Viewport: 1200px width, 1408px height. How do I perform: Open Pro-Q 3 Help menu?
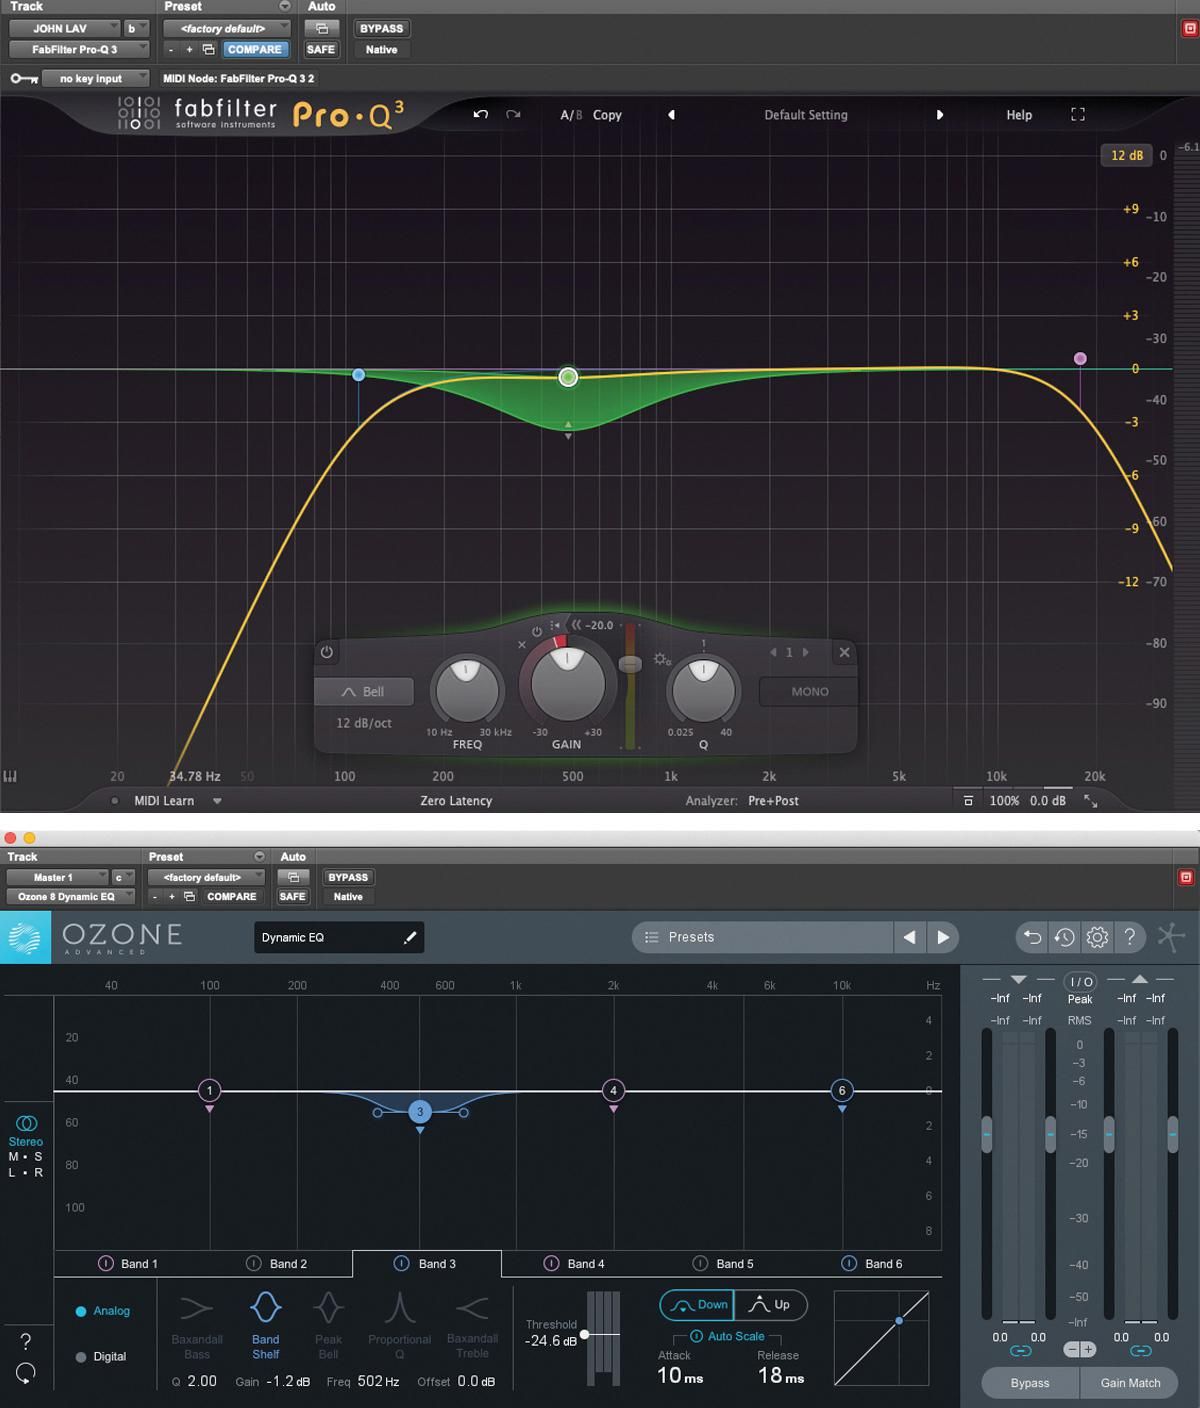(1019, 115)
